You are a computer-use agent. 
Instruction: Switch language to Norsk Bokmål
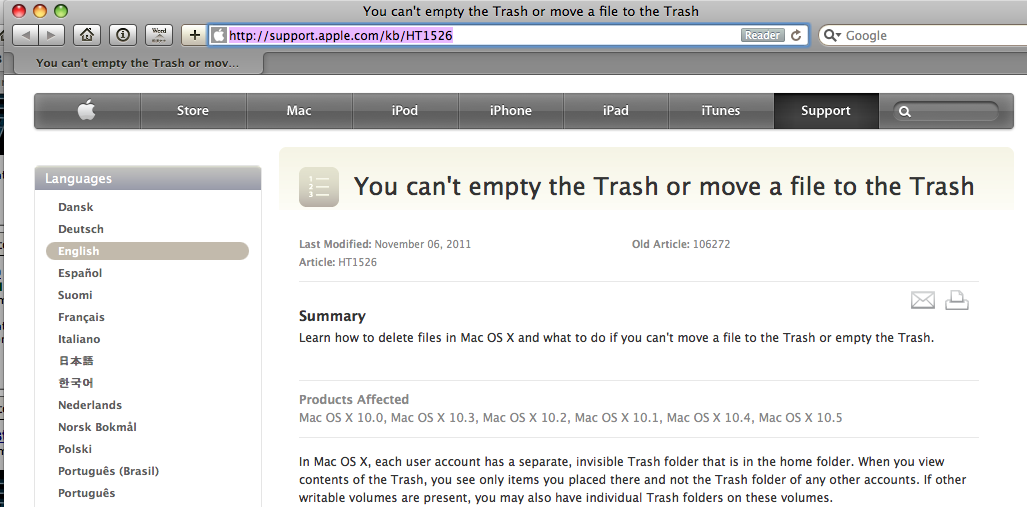97,427
